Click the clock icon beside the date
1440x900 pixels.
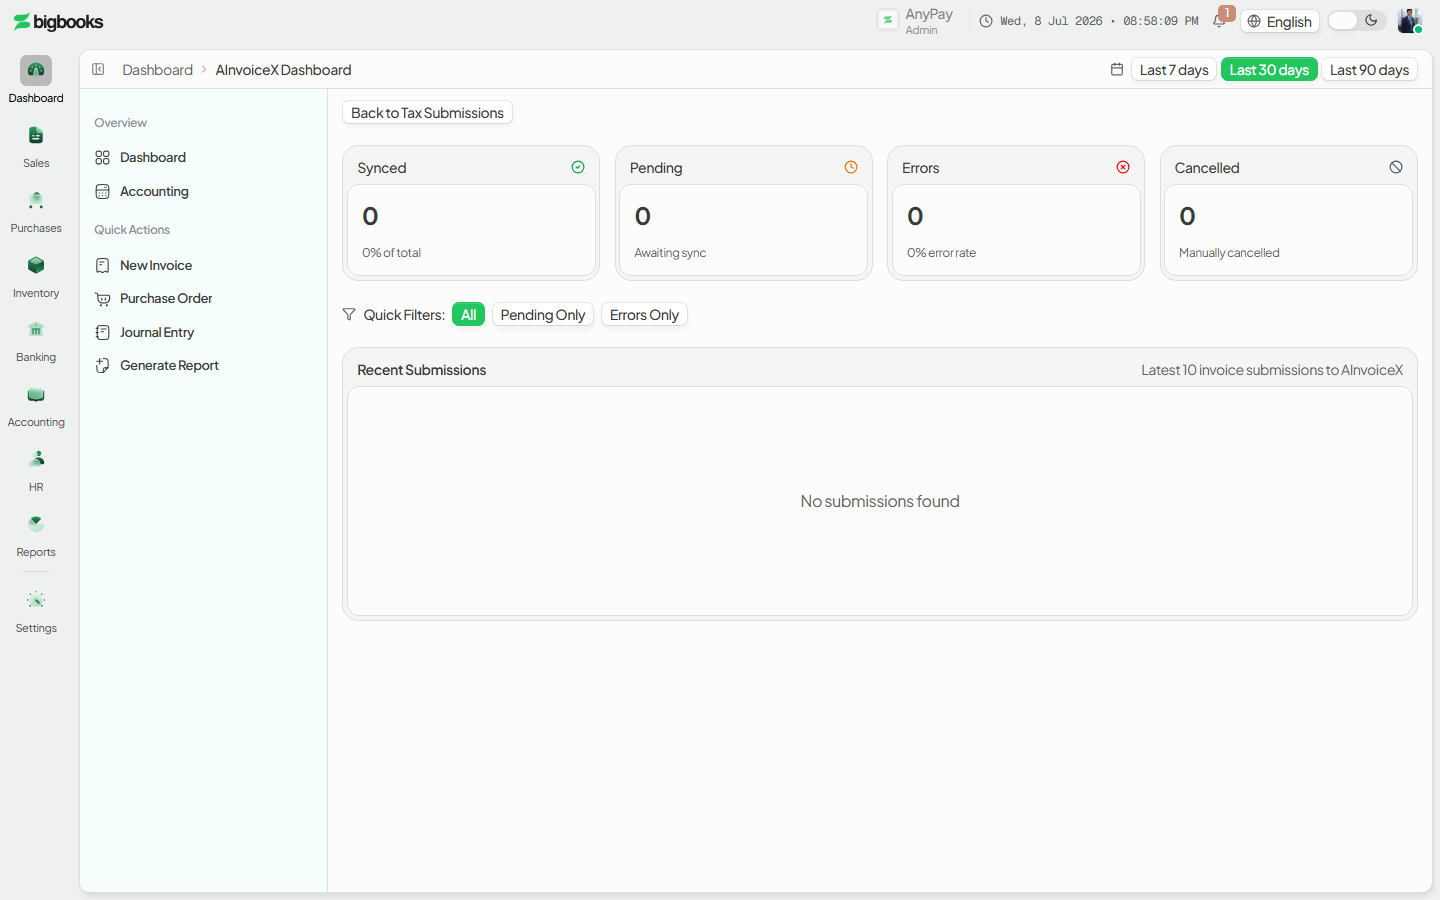pos(986,21)
